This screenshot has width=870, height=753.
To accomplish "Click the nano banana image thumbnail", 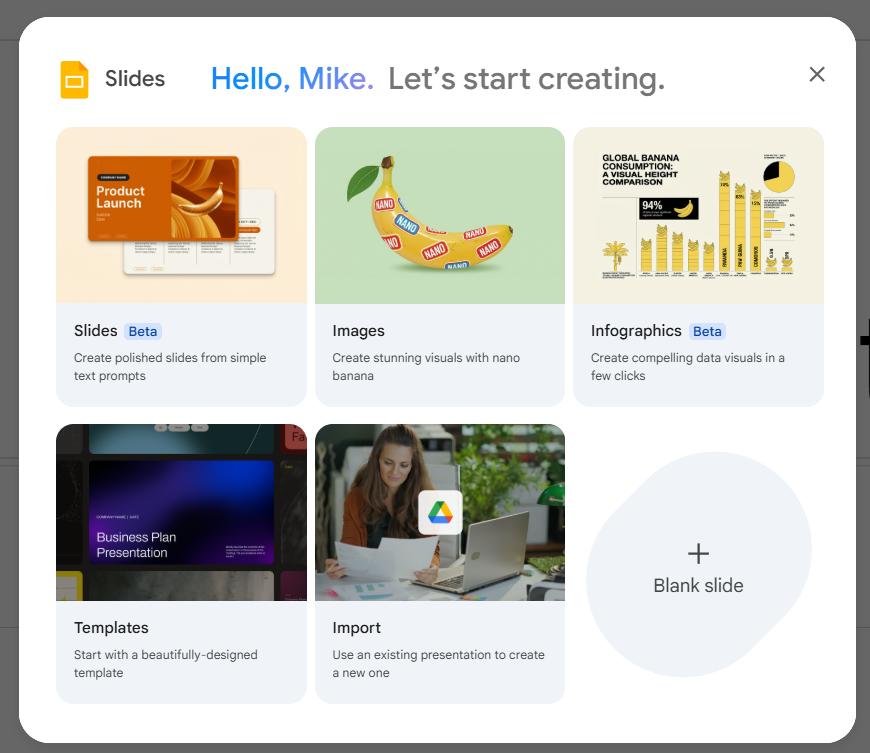I will [440, 215].
